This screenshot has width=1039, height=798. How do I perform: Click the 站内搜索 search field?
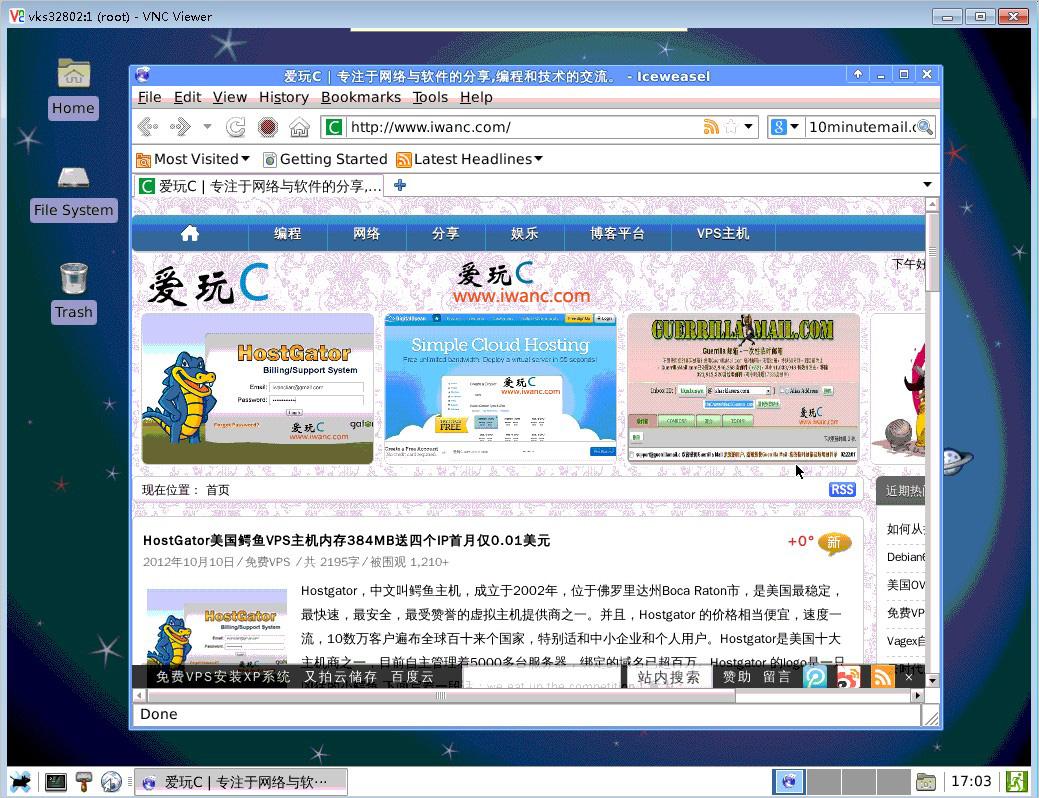click(668, 677)
